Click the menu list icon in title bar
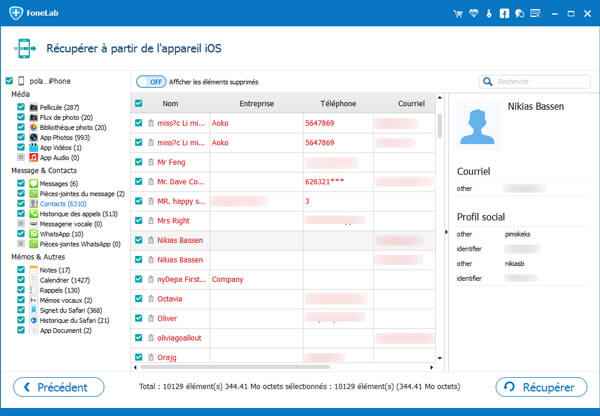Image resolution: width=600 pixels, height=416 pixels. point(535,14)
